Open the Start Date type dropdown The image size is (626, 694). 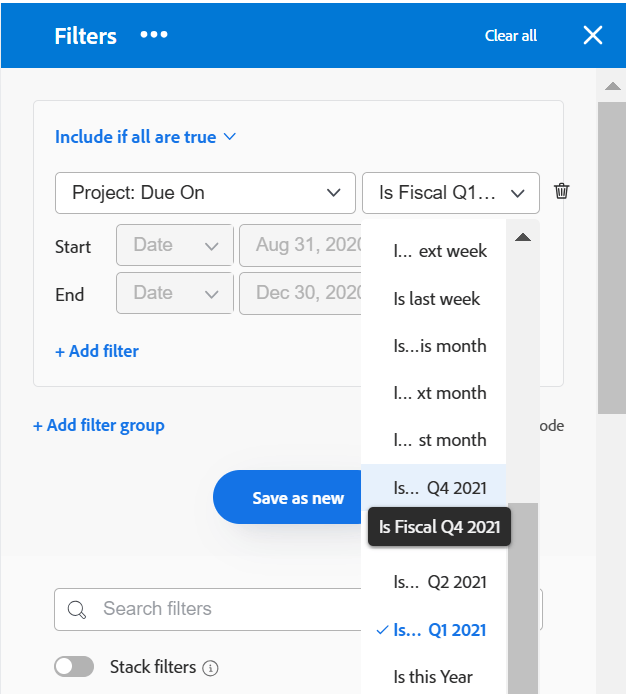point(175,245)
